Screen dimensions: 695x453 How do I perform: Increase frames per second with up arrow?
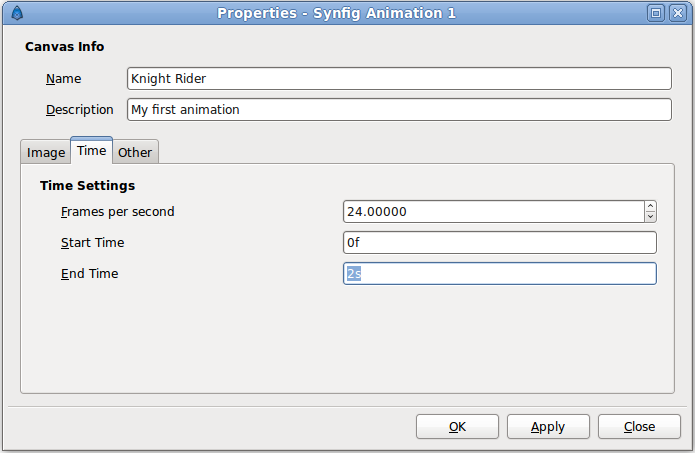click(x=650, y=207)
